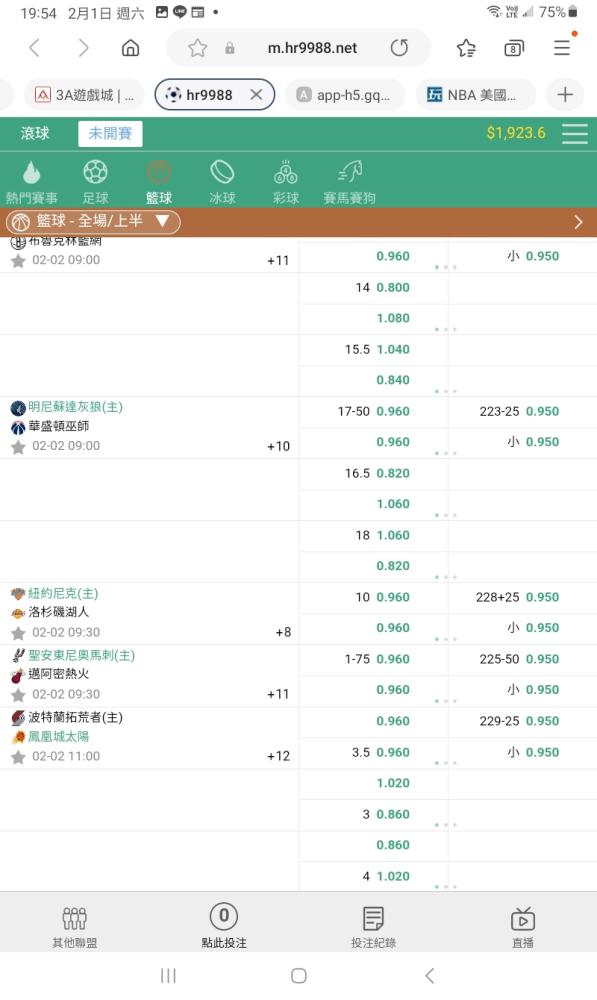
Task: Star the 波特蘭拓荒者 game as favorite
Action: click(x=18, y=757)
